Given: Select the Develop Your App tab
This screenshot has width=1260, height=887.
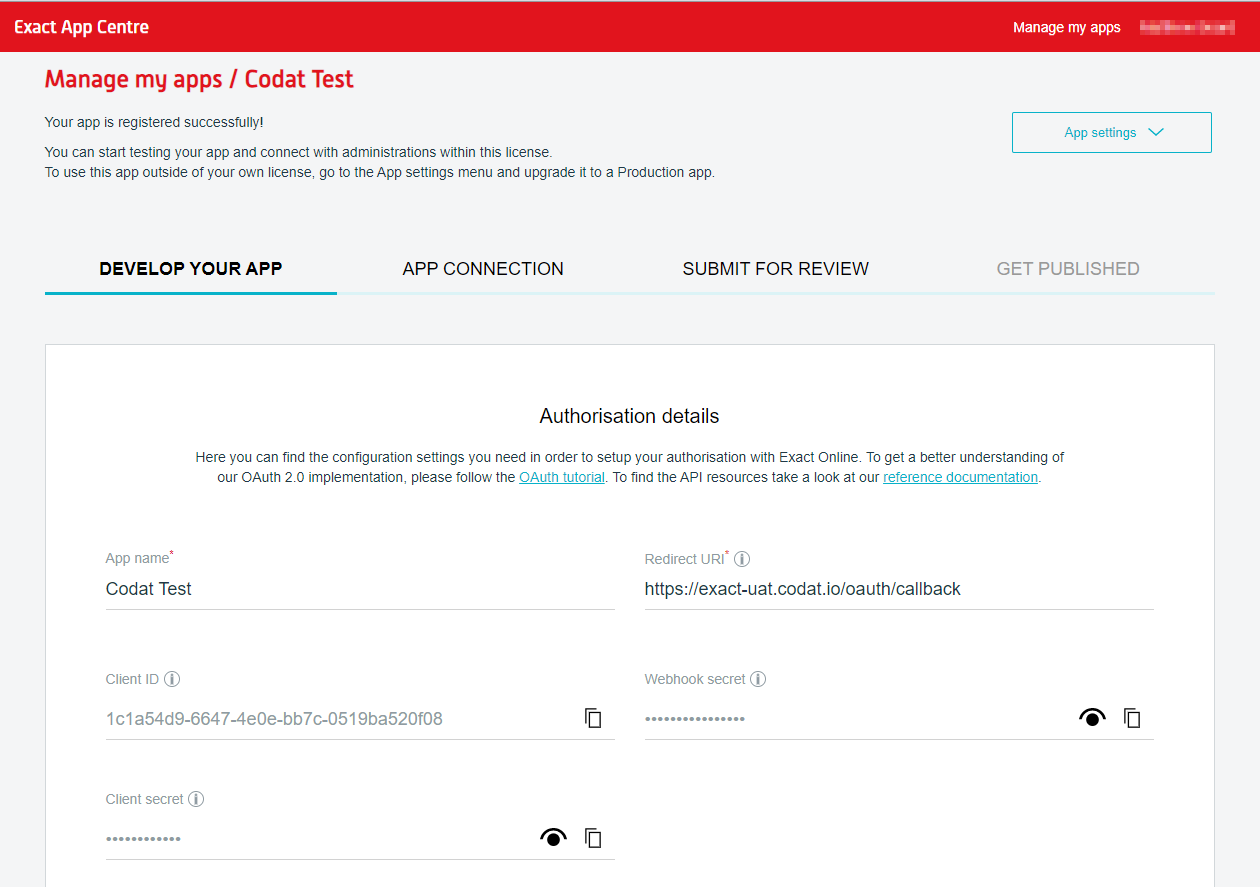Looking at the screenshot, I should [191, 269].
